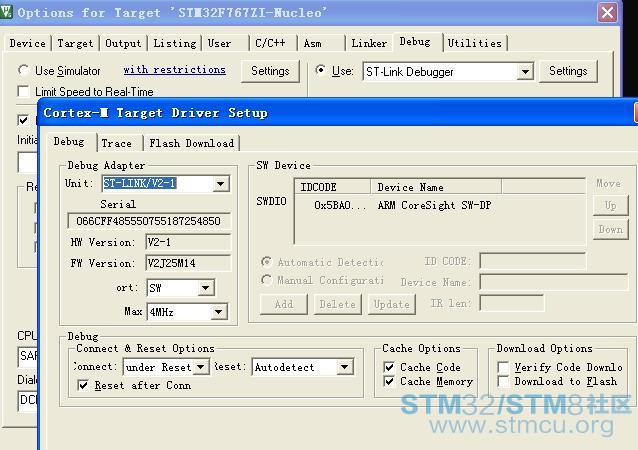Image resolution: width=638 pixels, height=450 pixels.
Task: Click the Down button in SW Device
Action: [x=610, y=229]
